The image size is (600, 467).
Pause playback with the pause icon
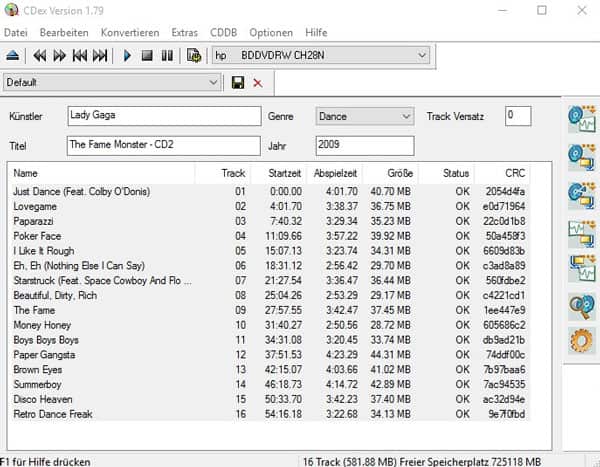tap(167, 56)
